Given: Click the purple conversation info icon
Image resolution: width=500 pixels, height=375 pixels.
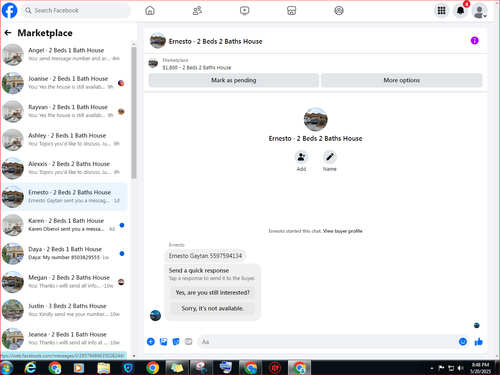Looking at the screenshot, I should click(x=475, y=41).
